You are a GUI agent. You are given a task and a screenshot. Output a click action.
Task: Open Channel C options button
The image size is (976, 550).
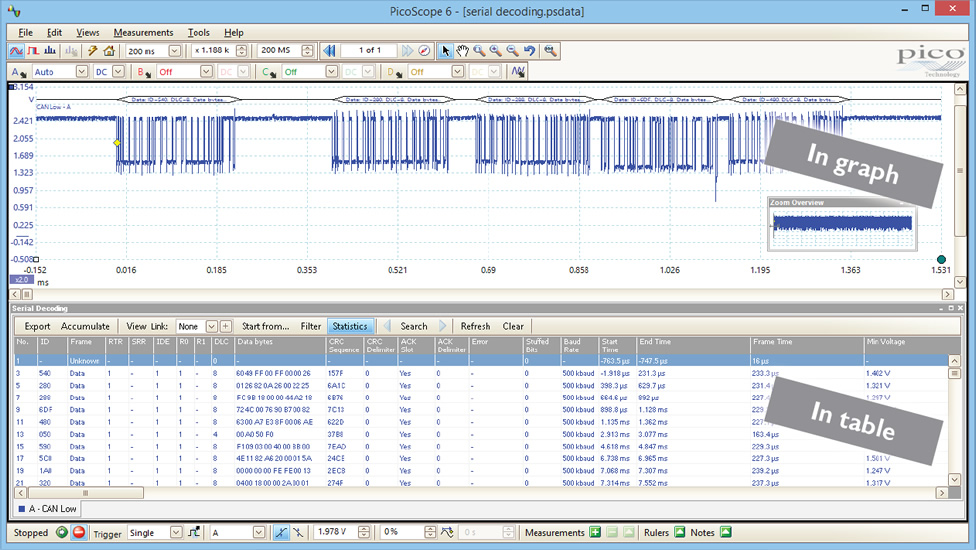(x=269, y=72)
